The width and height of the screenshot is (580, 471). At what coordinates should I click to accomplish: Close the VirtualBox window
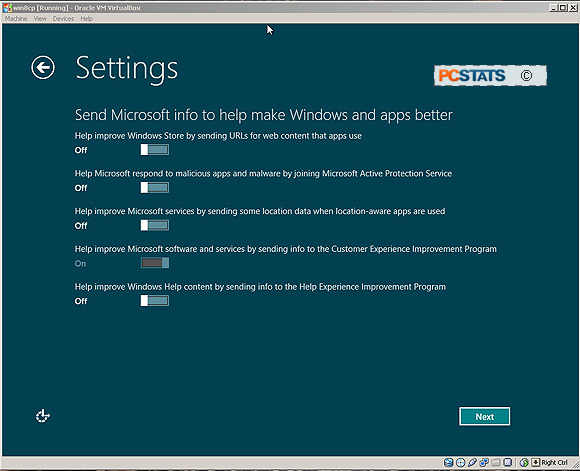click(x=573, y=7)
